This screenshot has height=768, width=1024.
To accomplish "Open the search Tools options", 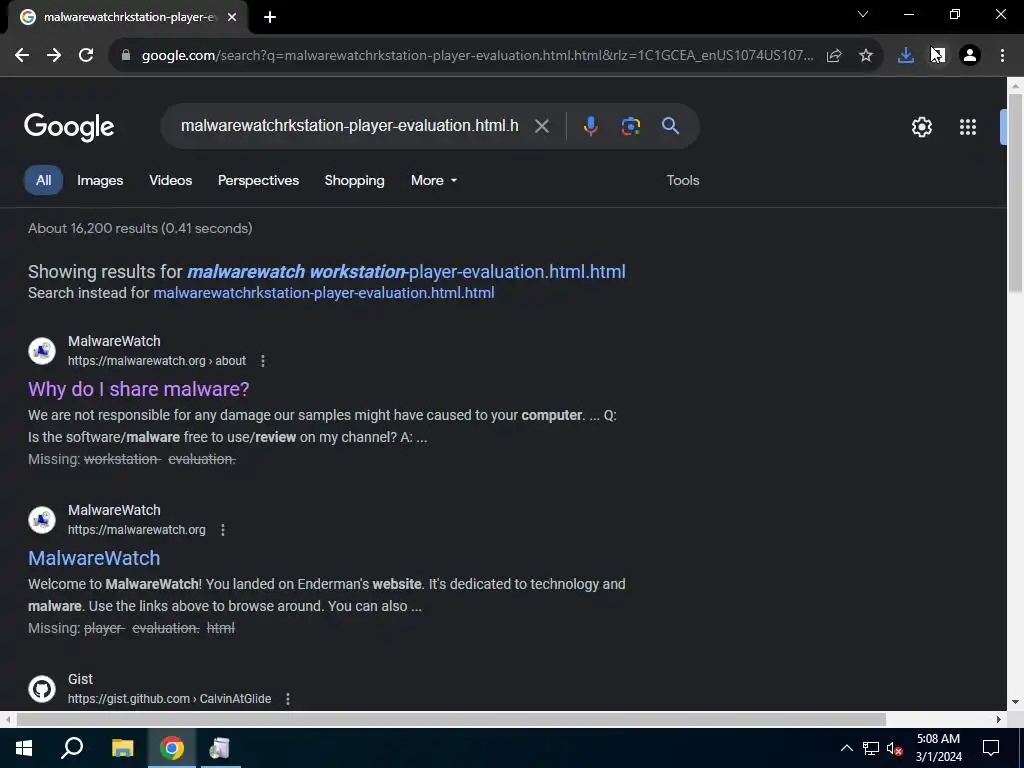I will pyautogui.click(x=682, y=180).
